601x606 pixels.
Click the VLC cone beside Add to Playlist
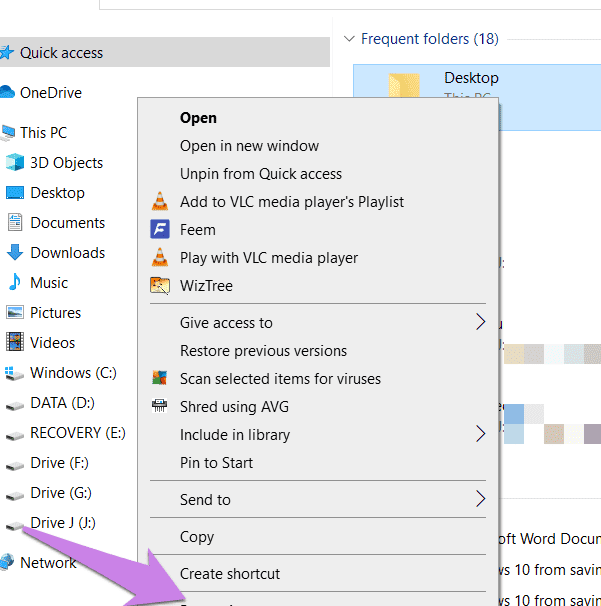coord(160,201)
